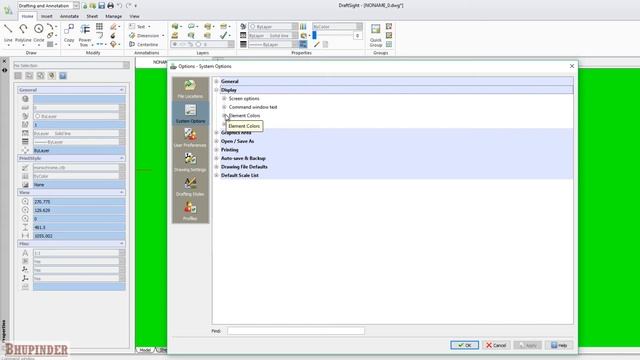Viewport: 640px width, 360px height.
Task: Open the Manage ribbon tab
Action: pyautogui.click(x=113, y=16)
